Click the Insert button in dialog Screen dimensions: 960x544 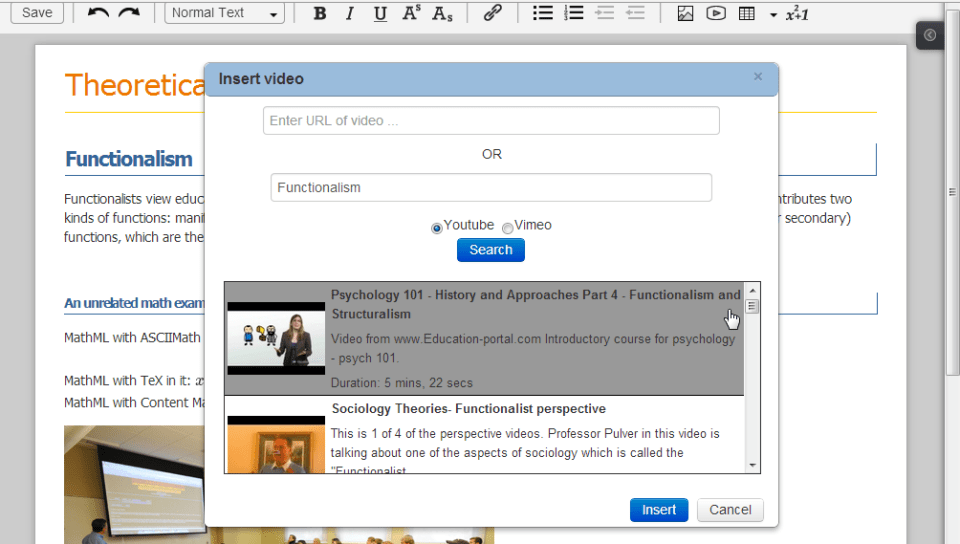[x=659, y=510]
